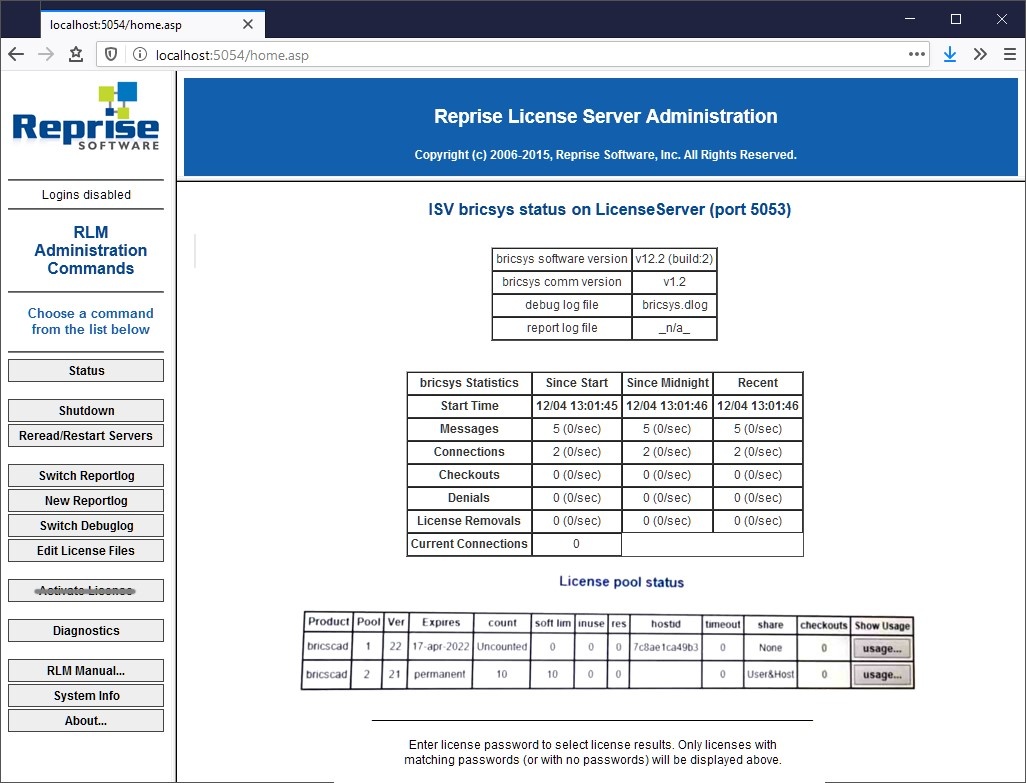Click the 'report log file' label cell

coord(562,328)
